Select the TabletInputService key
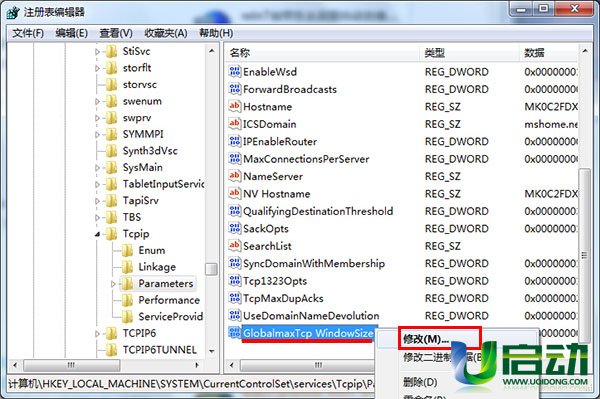 [x=163, y=184]
